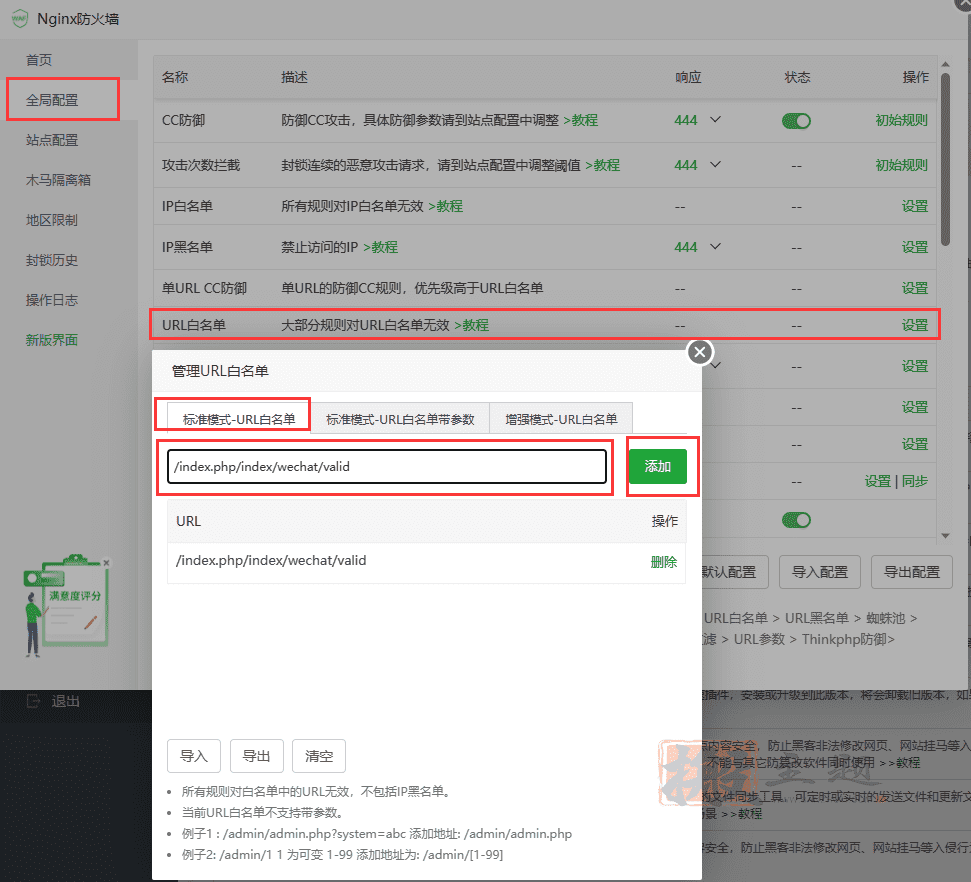Click the 退出 logout text
The width and height of the screenshot is (971, 882).
coord(65,701)
